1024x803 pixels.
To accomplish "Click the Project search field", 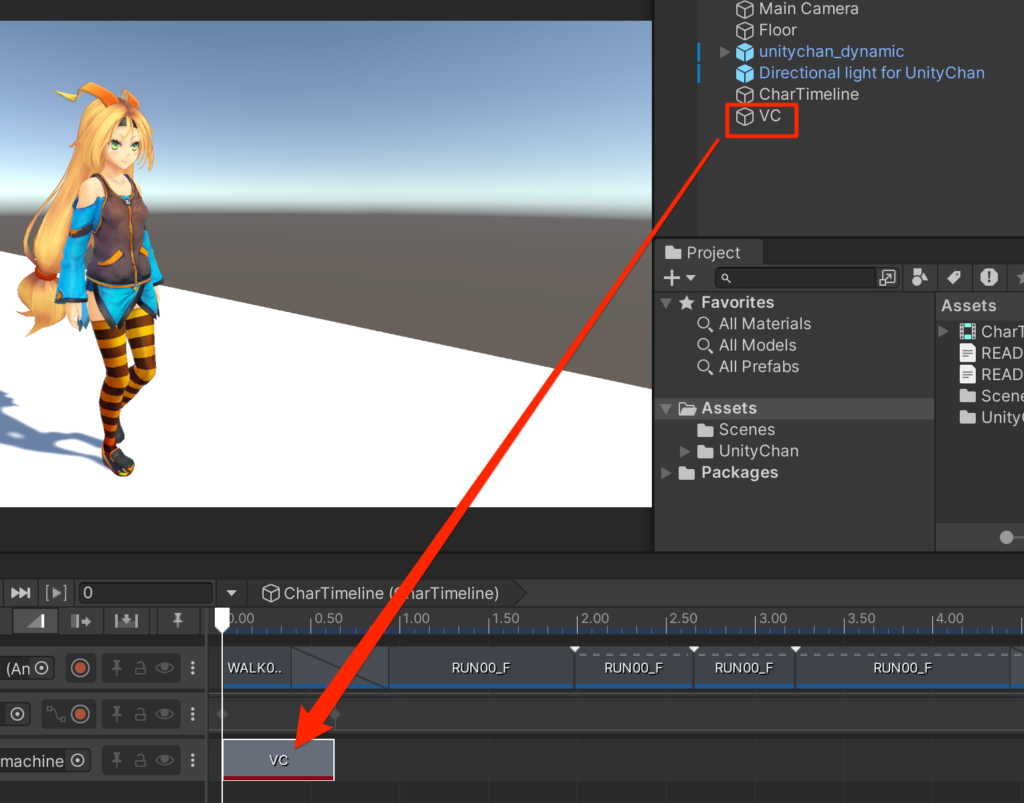I will coord(795,278).
